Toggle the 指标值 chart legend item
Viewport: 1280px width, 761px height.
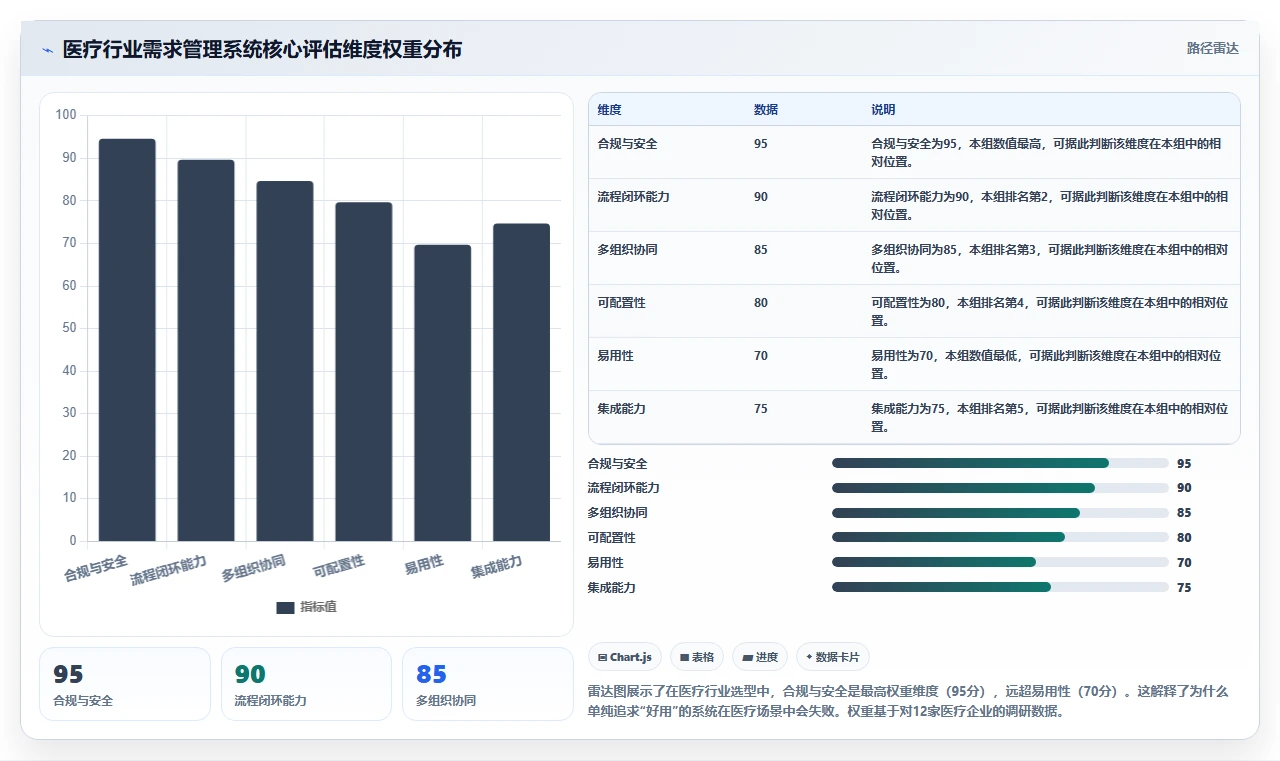(308, 607)
